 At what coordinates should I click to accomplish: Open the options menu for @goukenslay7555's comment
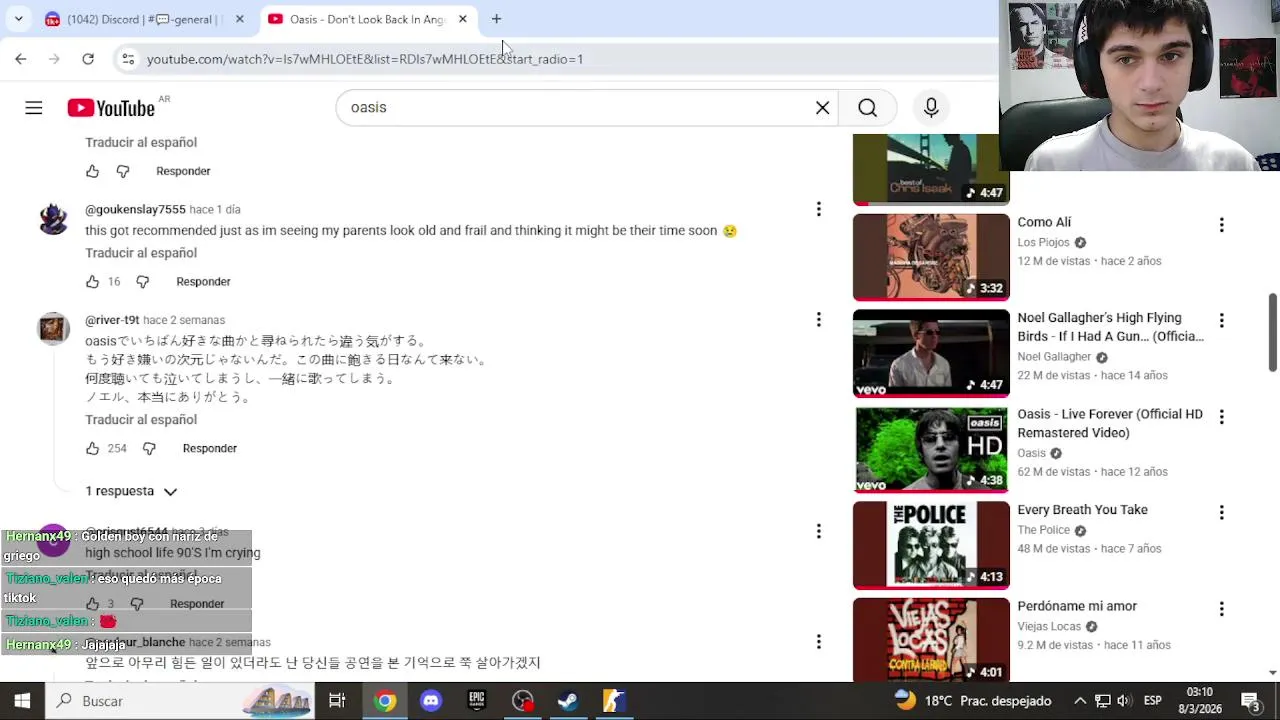click(818, 209)
